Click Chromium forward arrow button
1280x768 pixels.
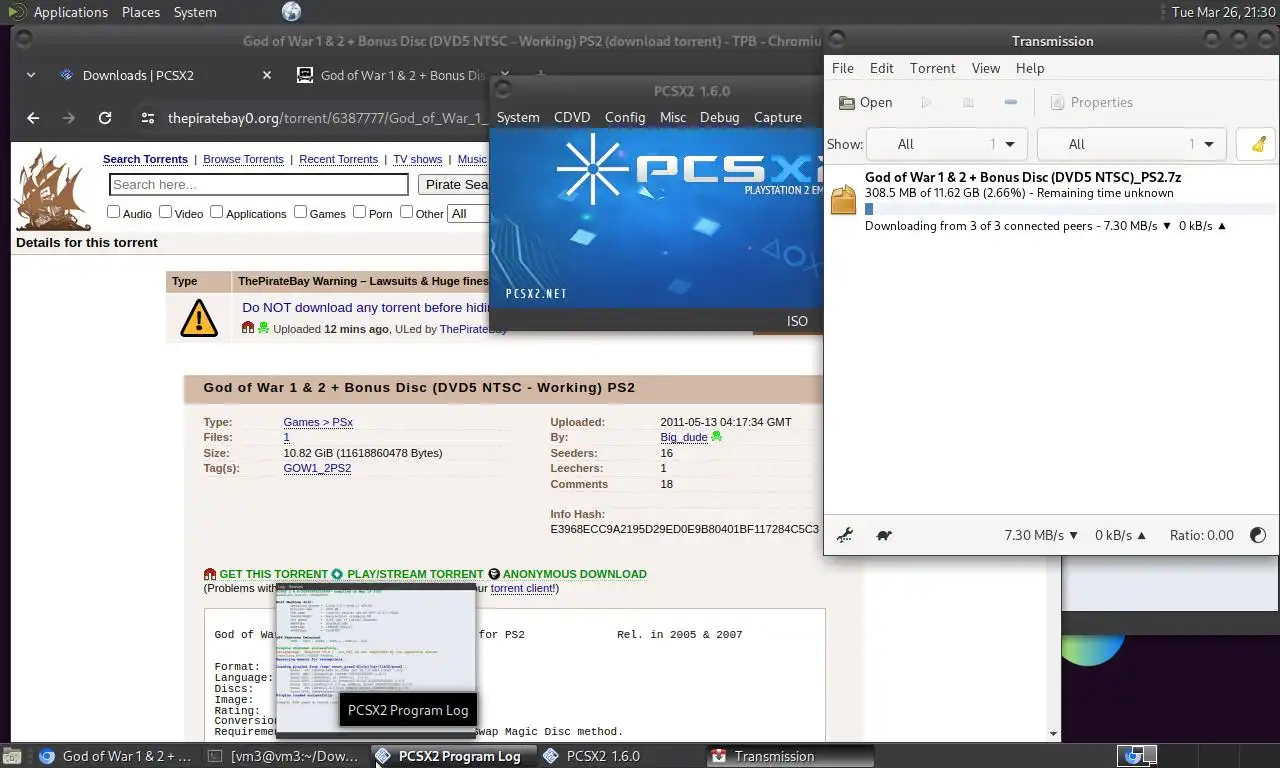coord(68,118)
